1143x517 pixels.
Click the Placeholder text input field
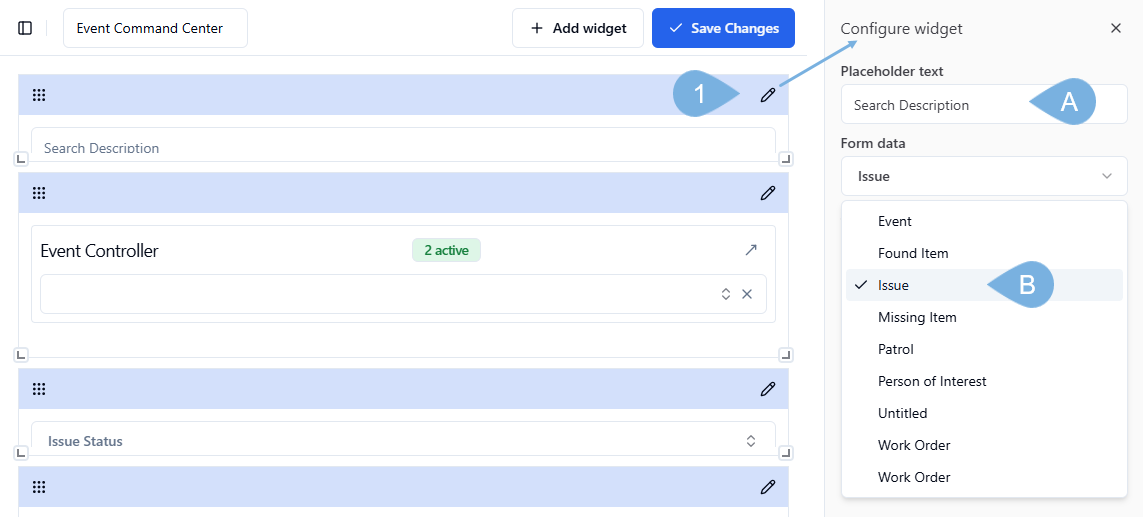click(984, 104)
